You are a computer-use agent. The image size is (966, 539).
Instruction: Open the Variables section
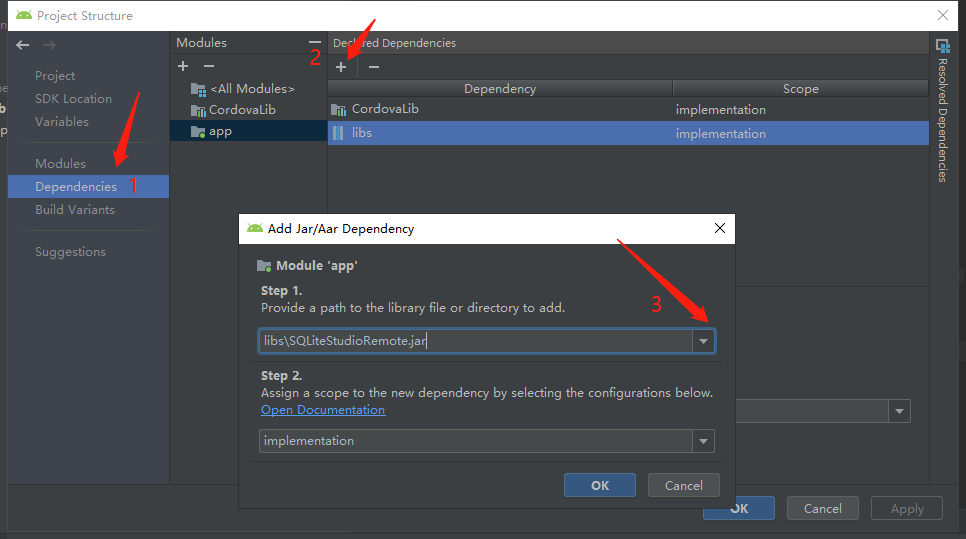(x=62, y=121)
